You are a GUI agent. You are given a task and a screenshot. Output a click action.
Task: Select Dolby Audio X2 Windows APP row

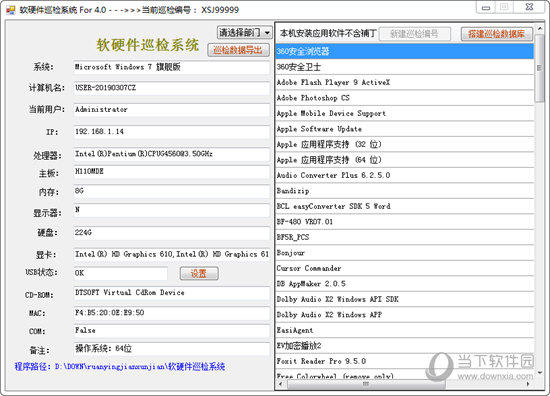click(405, 314)
